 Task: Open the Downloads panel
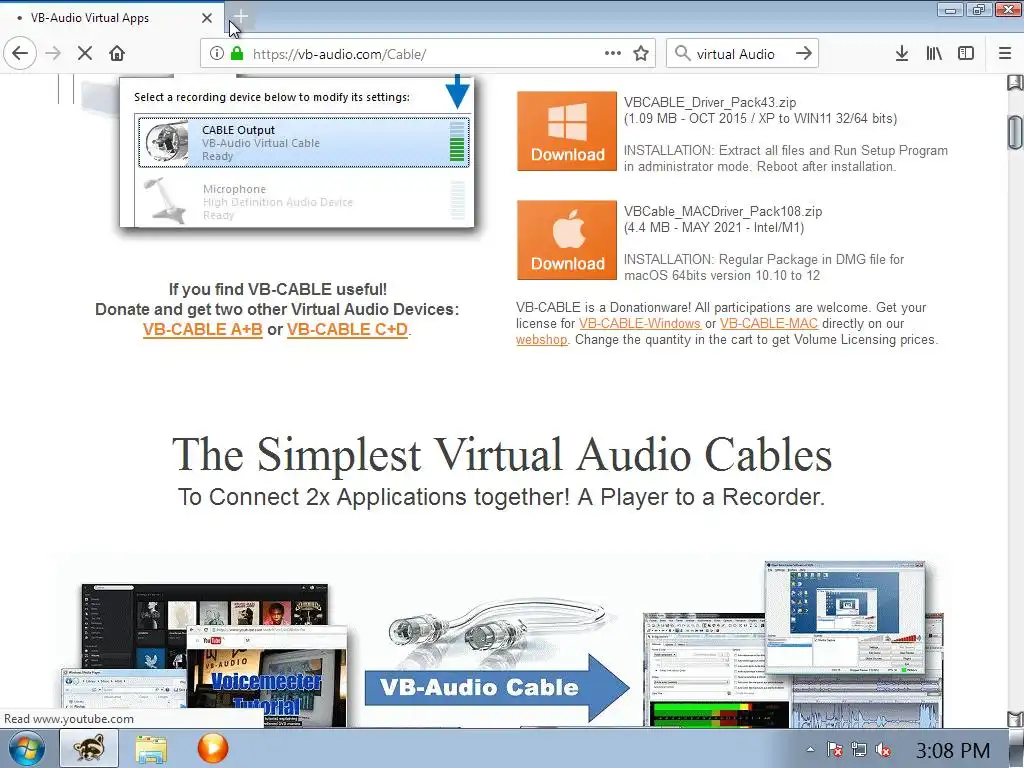(x=902, y=54)
